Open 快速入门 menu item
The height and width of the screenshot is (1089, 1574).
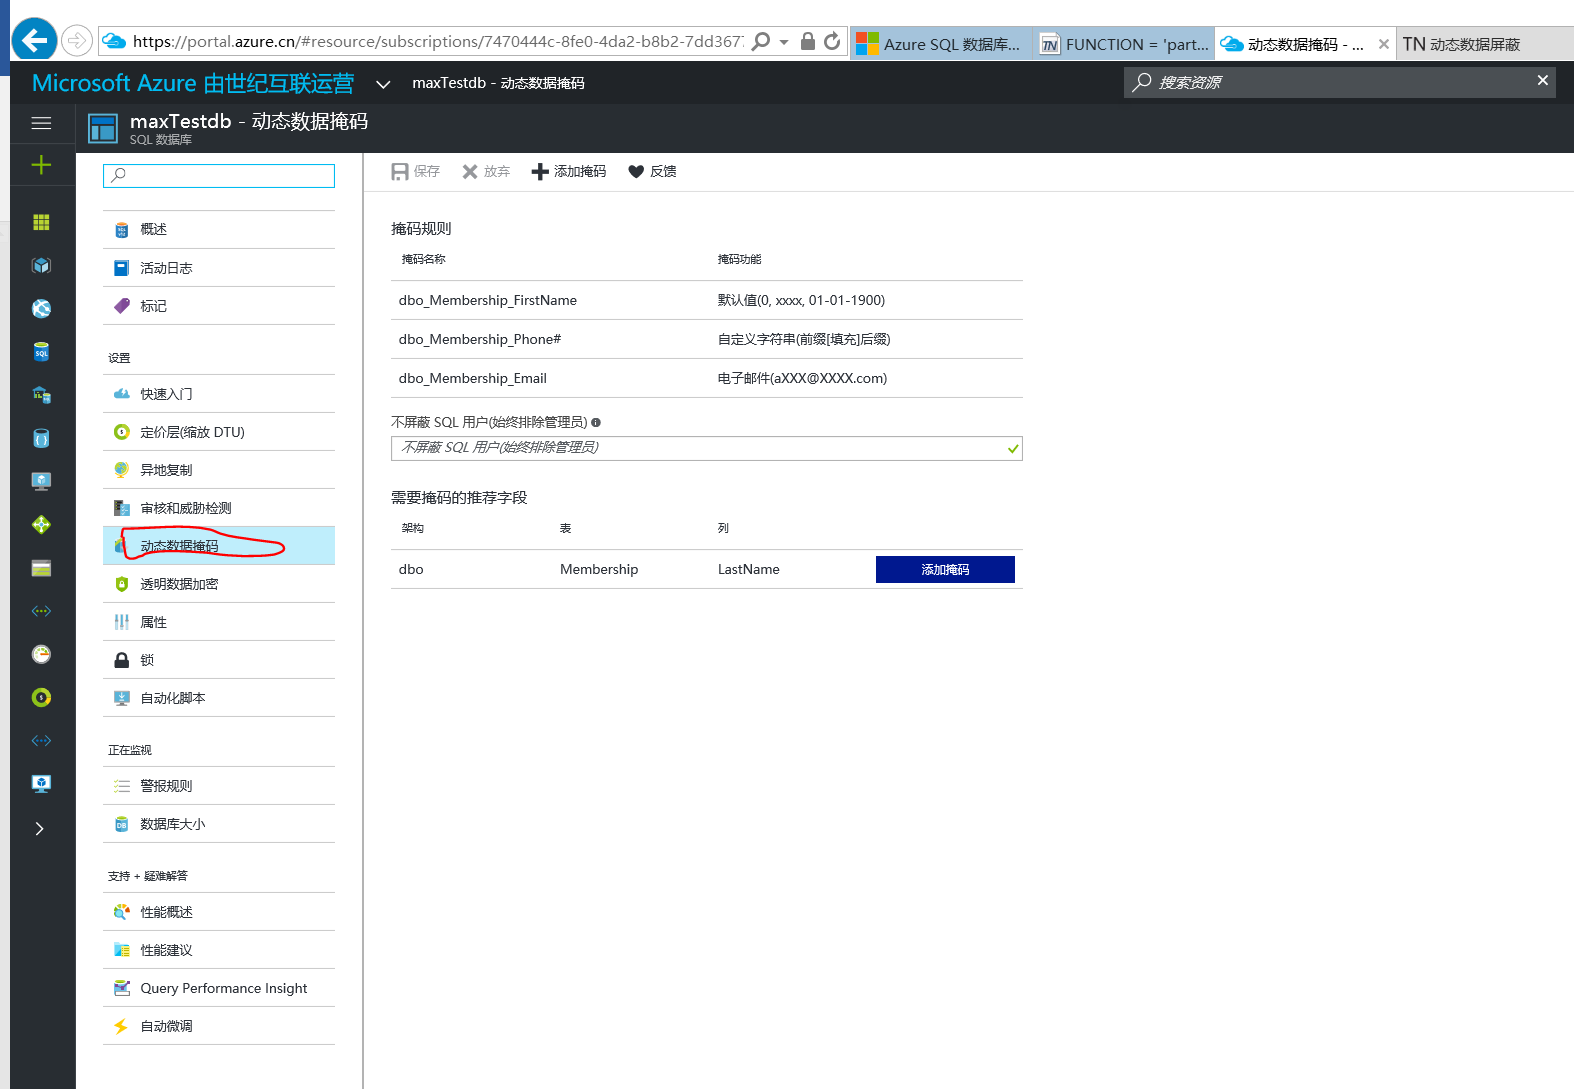click(219, 394)
